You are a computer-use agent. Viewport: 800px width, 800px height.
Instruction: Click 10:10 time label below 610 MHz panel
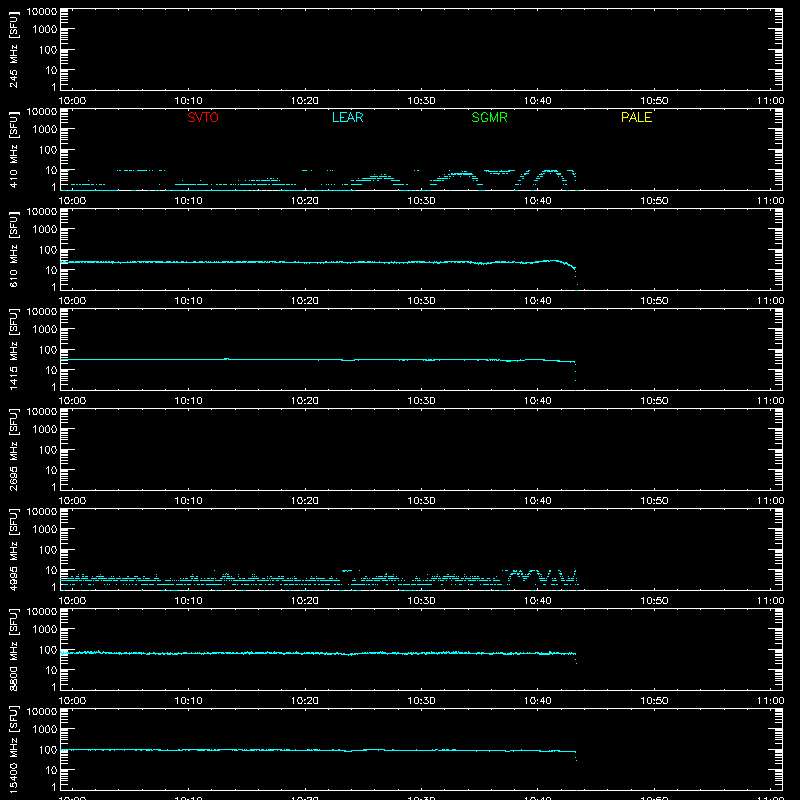click(188, 301)
